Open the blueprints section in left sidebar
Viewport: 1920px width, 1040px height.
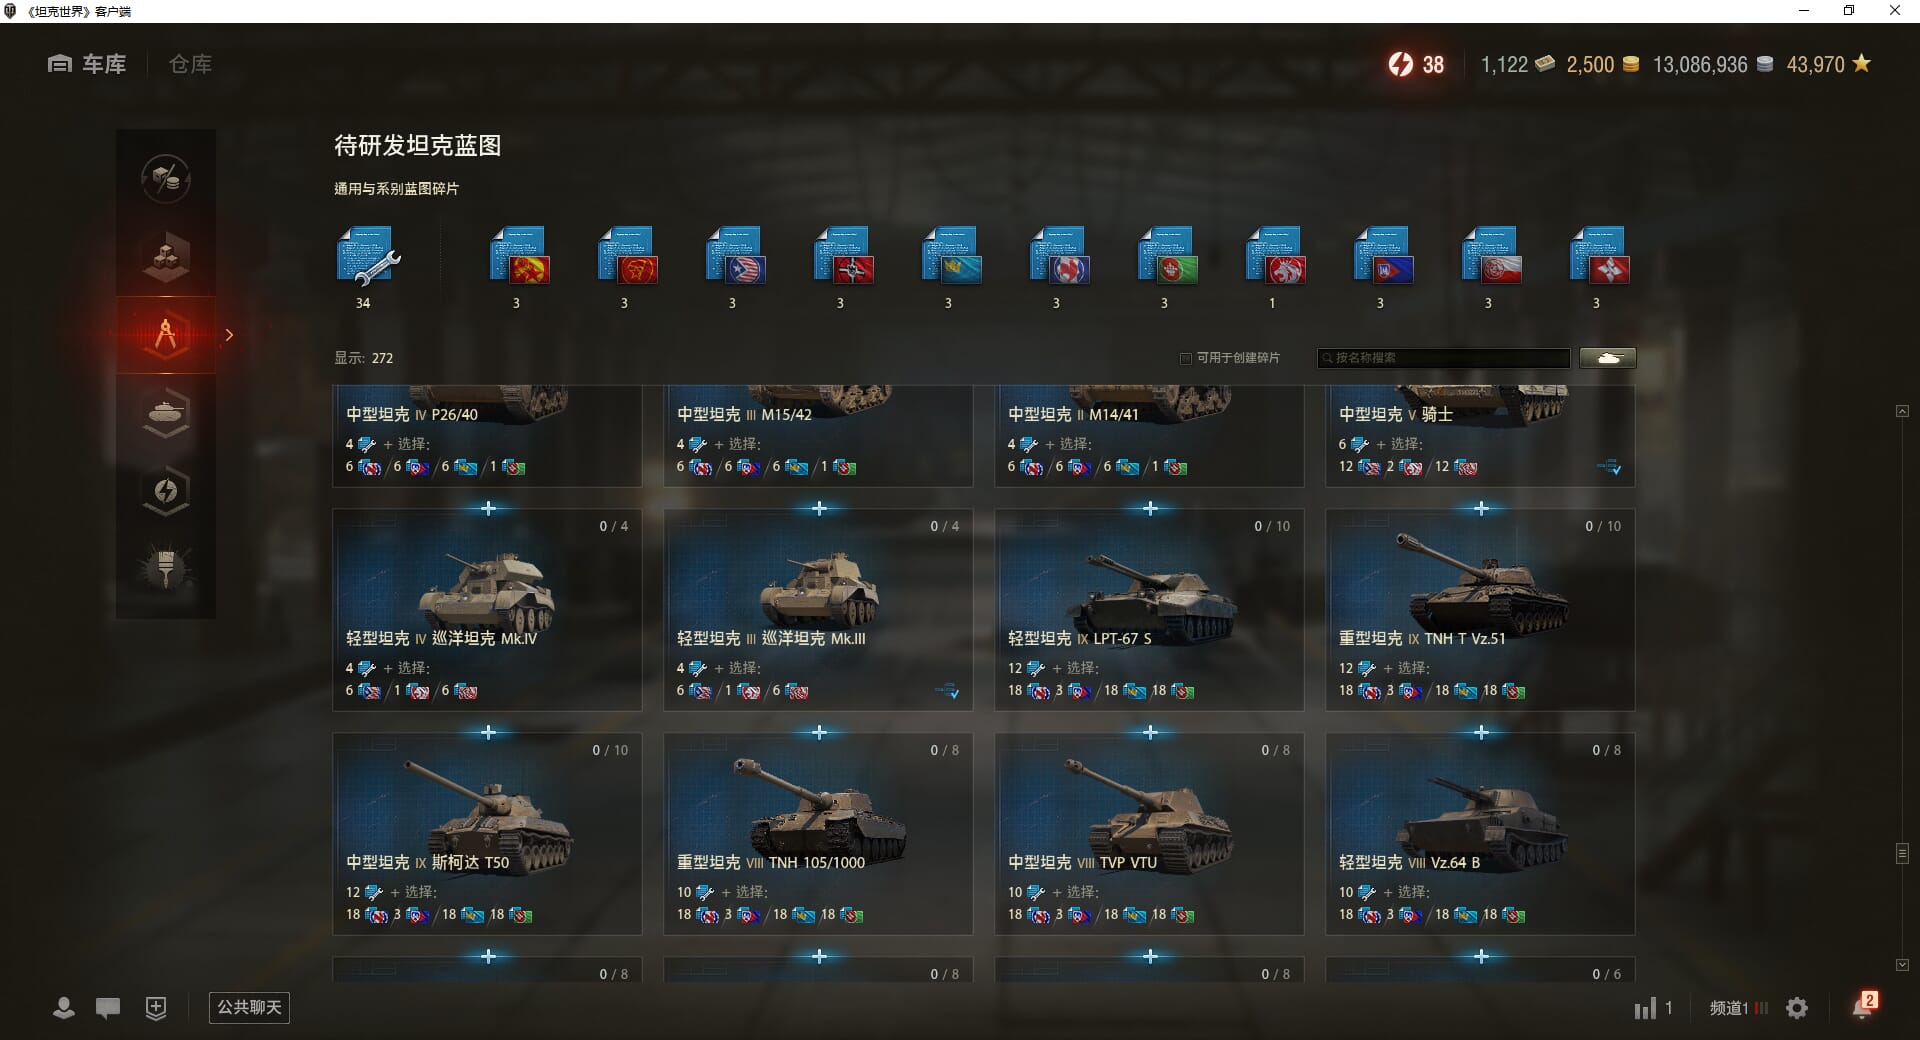166,335
